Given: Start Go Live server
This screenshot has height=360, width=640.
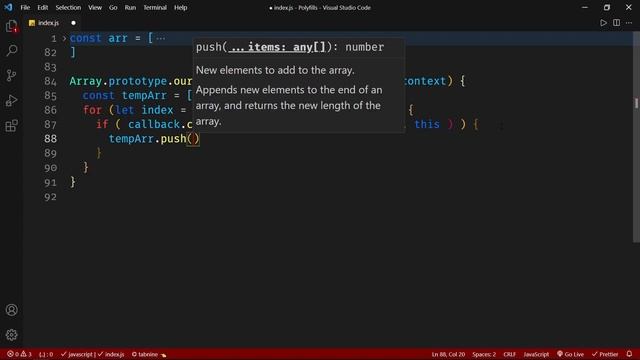Looking at the screenshot, I should point(570,354).
